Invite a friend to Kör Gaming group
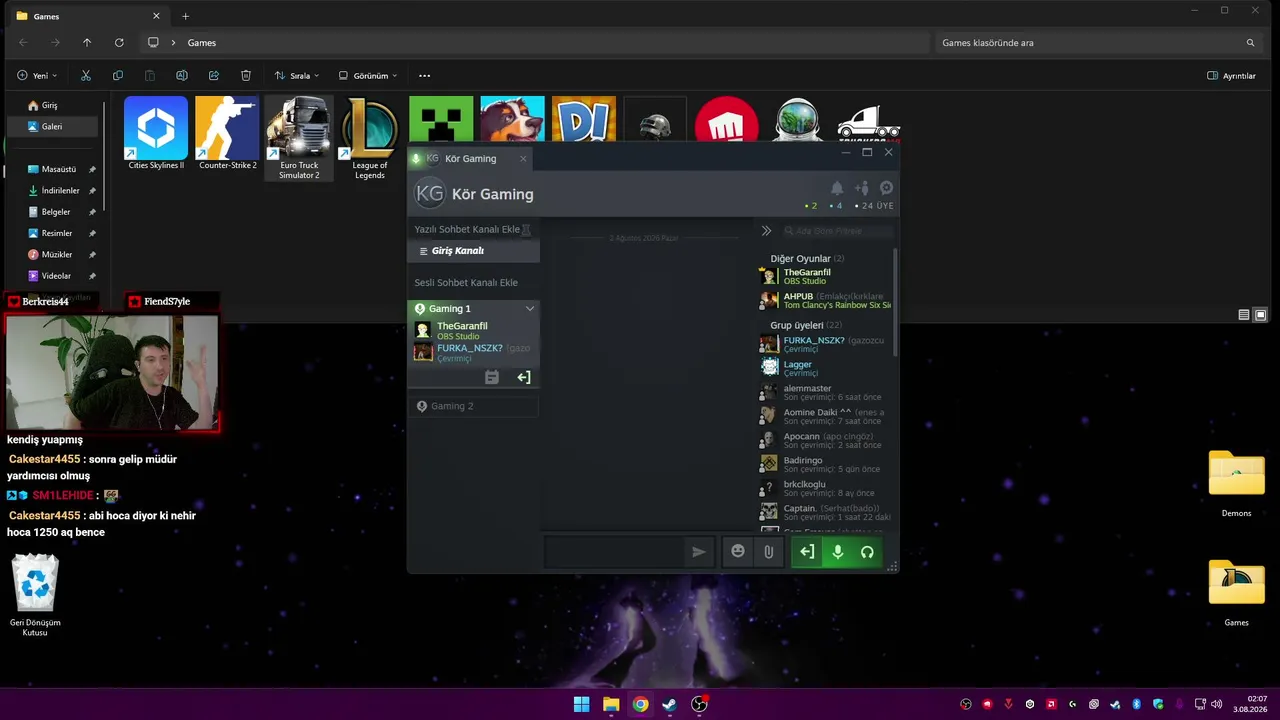Viewport: 1280px width, 720px height. pos(861,188)
